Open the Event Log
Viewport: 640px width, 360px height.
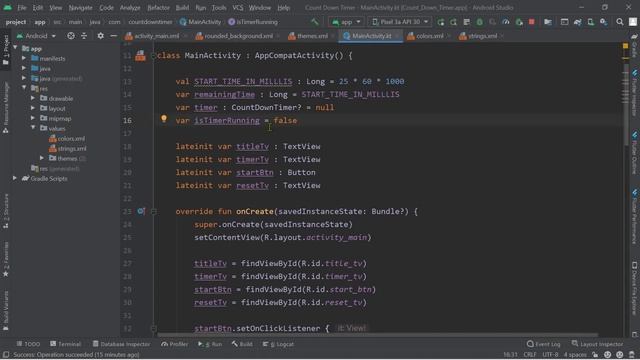tap(544, 344)
